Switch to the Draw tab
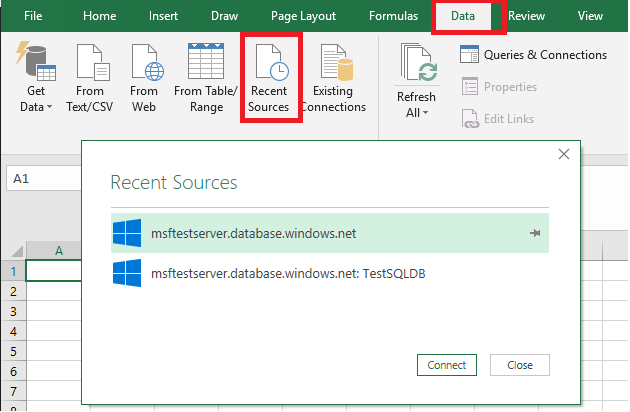Image resolution: width=630 pixels, height=412 pixels. 225,16
